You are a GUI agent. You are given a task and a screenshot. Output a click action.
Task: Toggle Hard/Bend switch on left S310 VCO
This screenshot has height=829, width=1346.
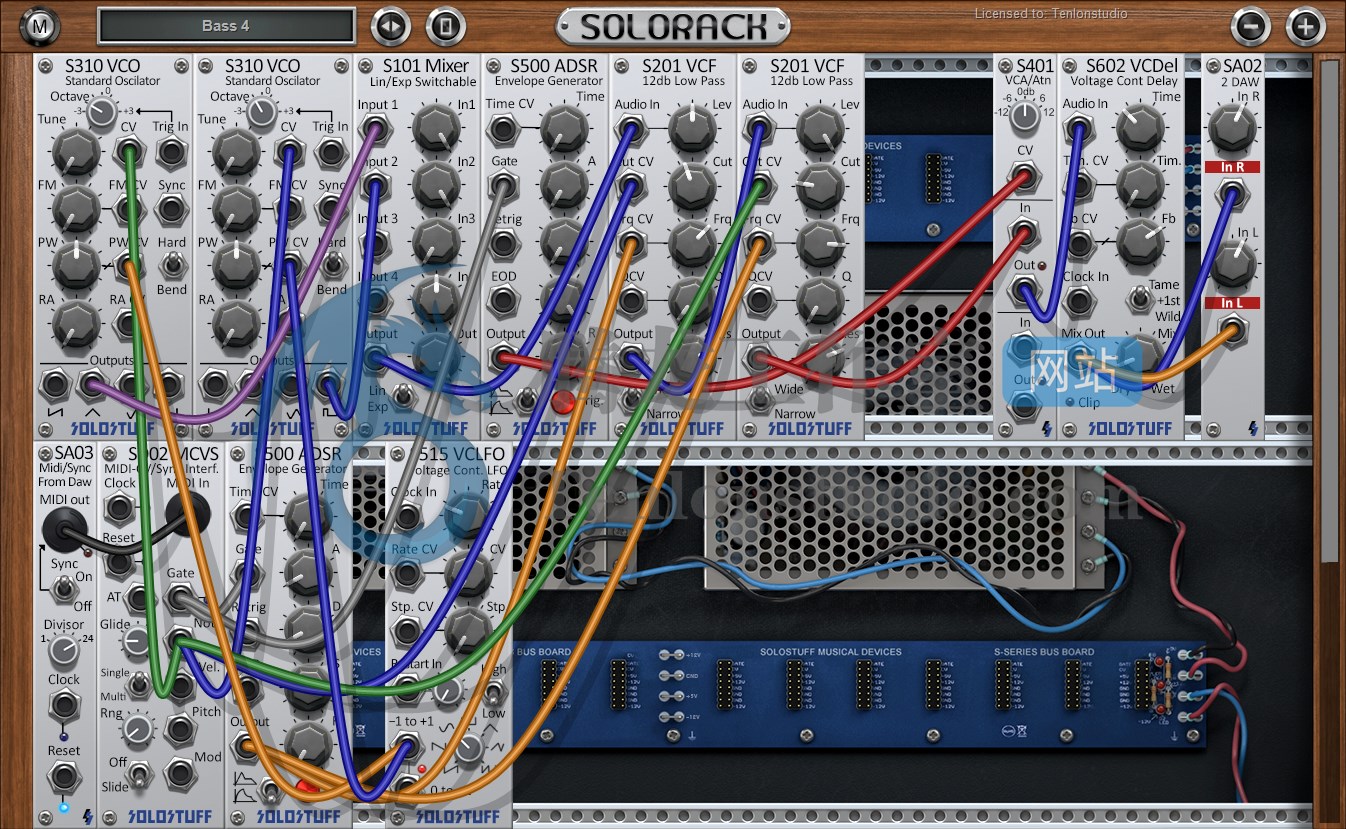tap(173, 266)
